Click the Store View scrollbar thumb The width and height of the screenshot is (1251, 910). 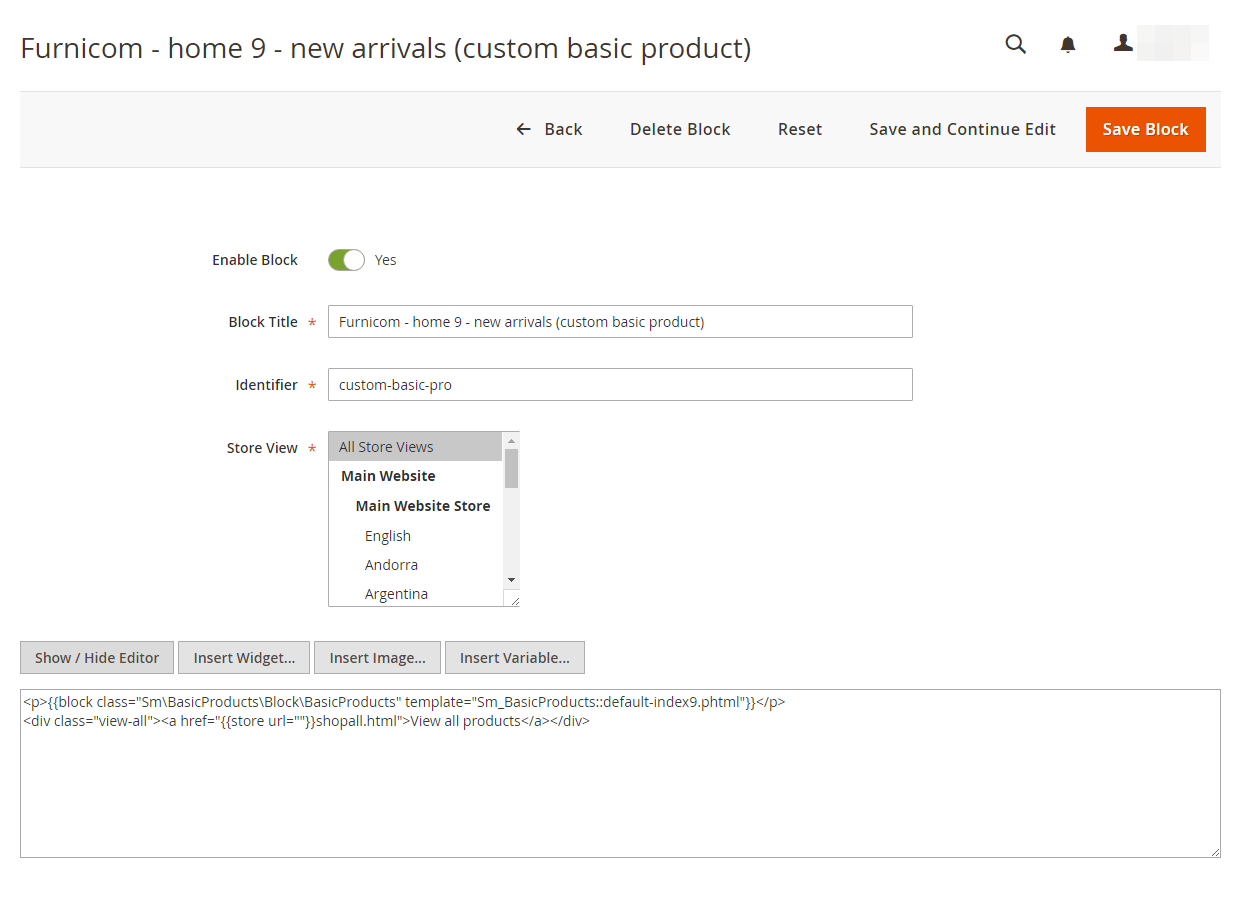point(511,468)
